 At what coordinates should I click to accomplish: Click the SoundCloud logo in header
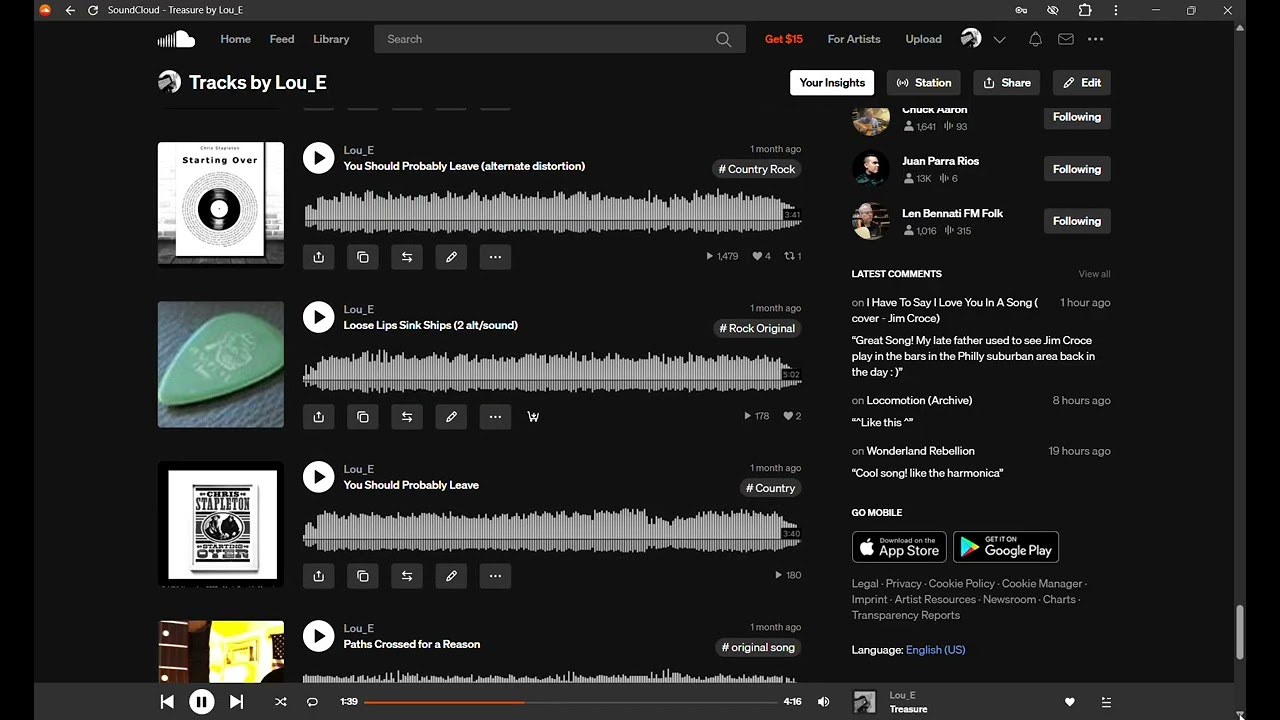click(176, 39)
